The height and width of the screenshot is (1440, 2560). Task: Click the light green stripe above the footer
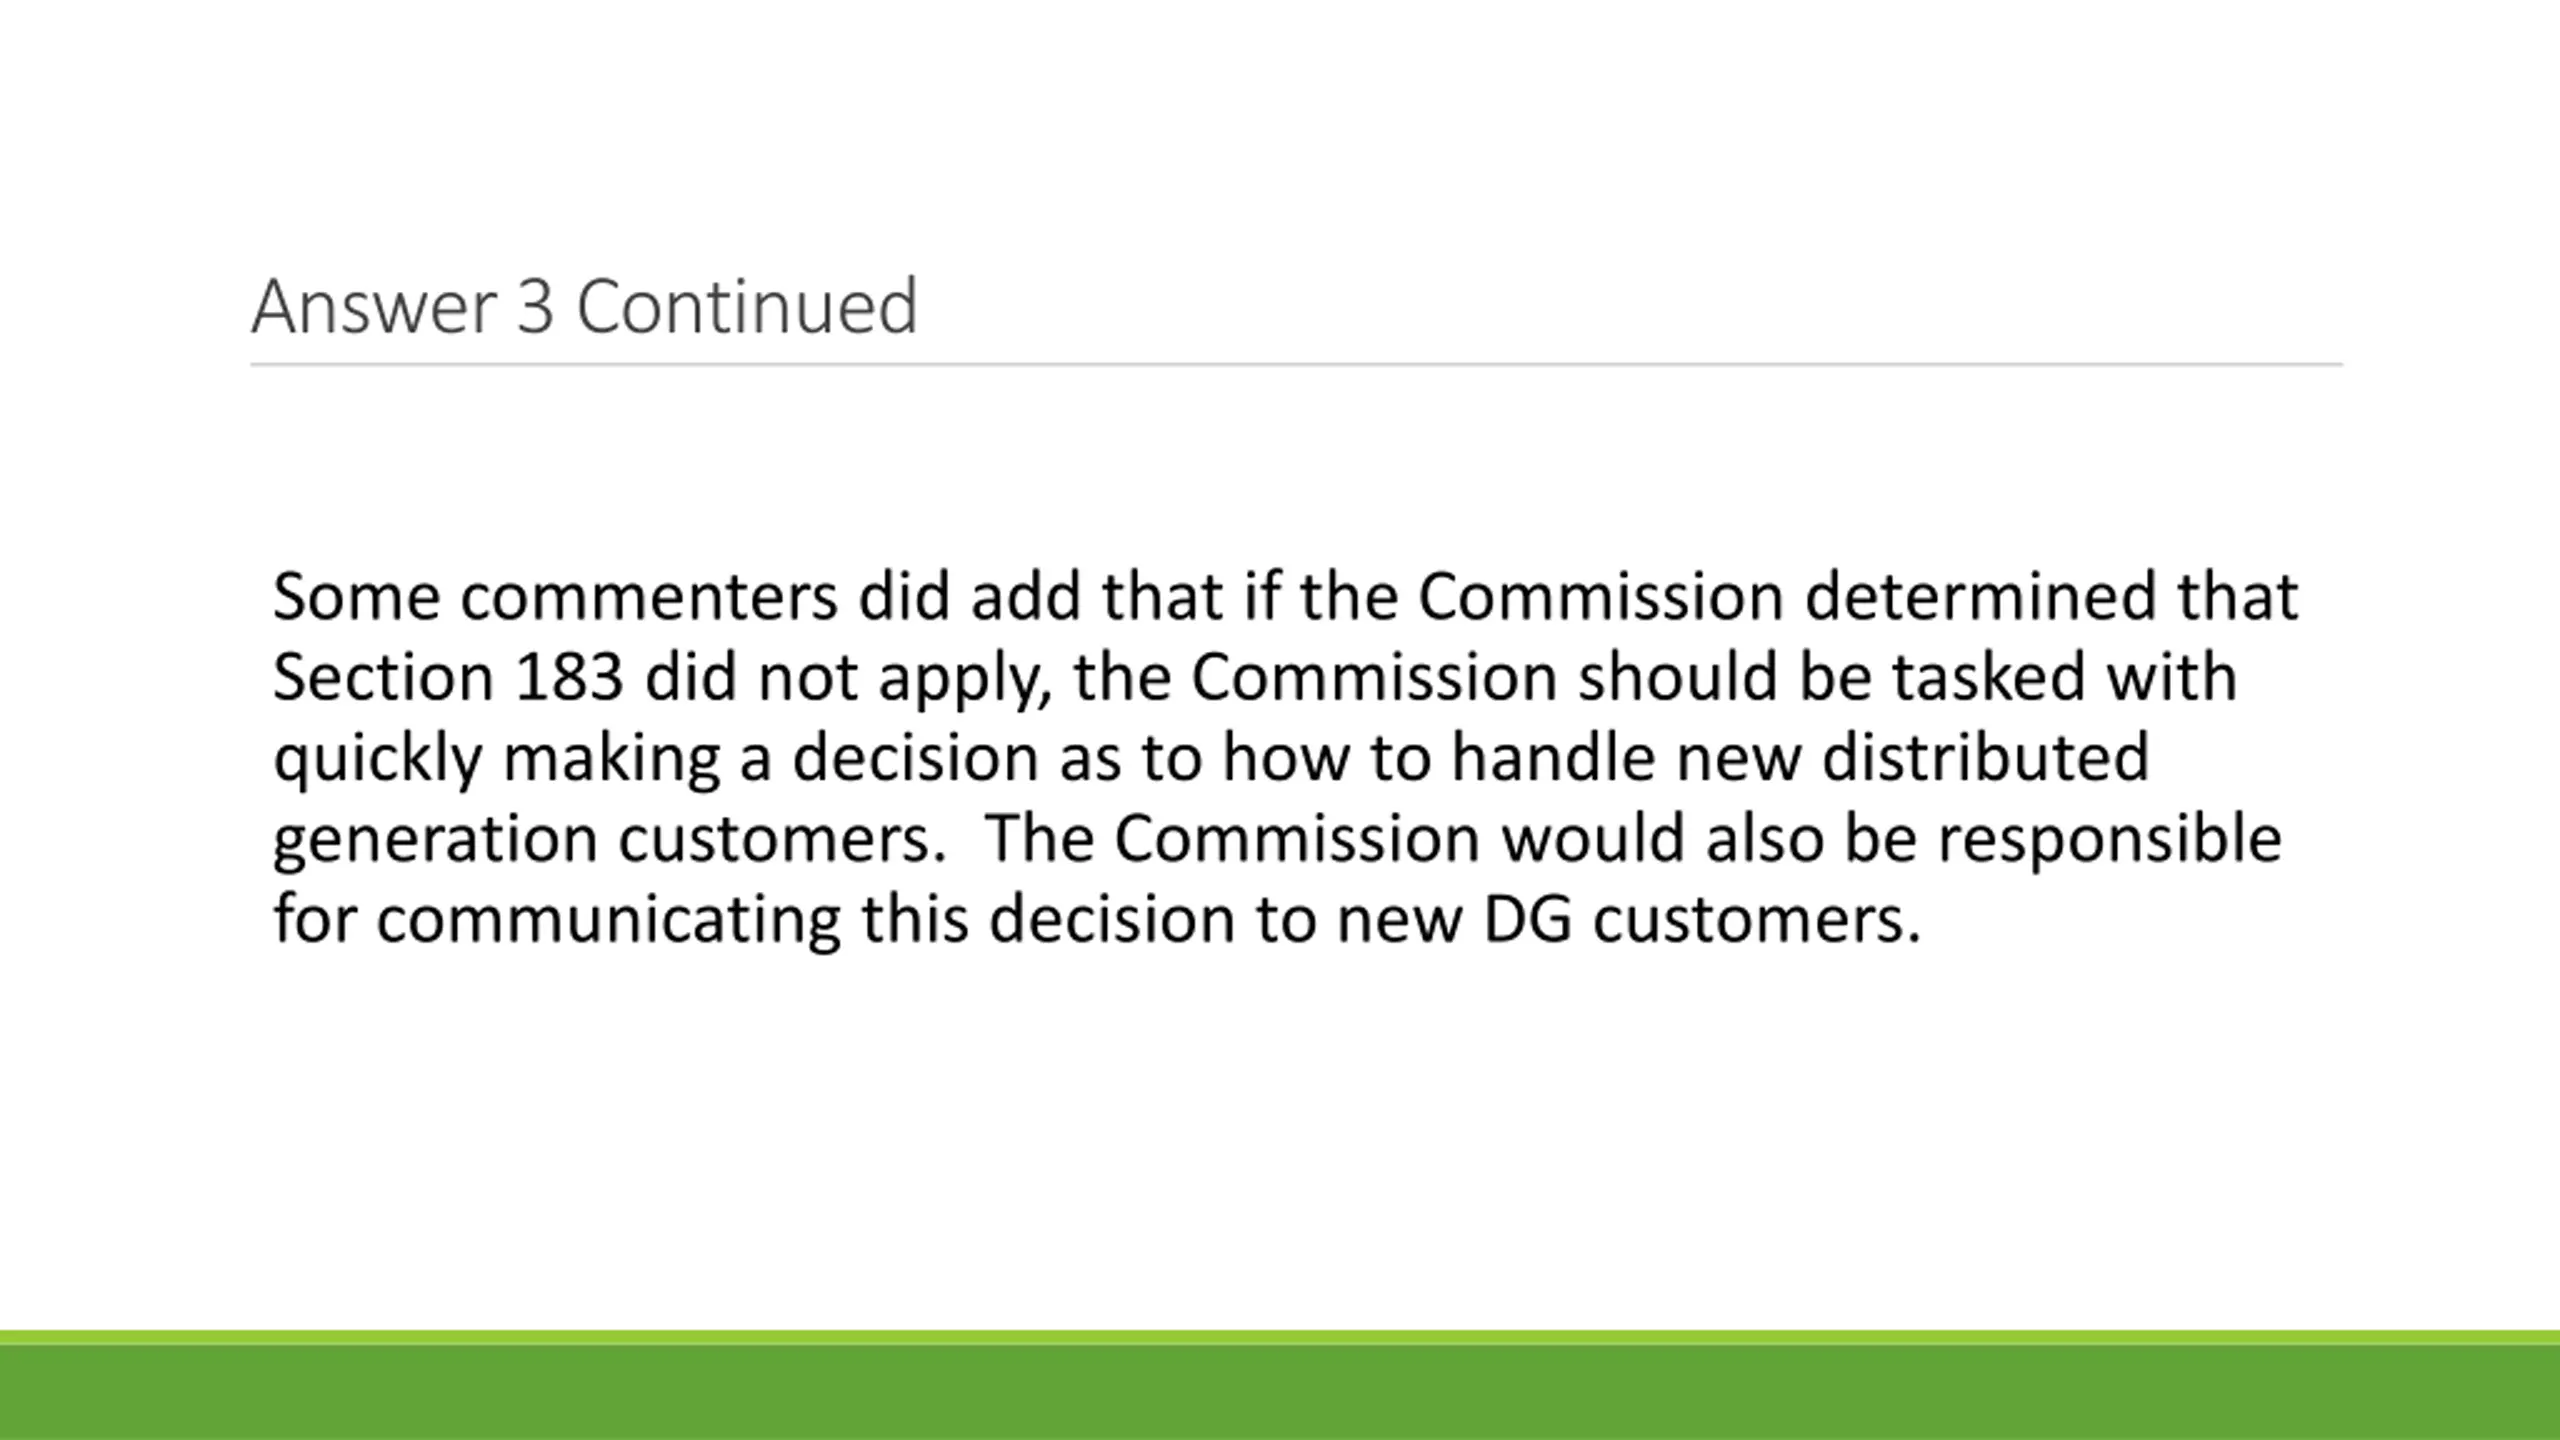tap(1280, 1338)
